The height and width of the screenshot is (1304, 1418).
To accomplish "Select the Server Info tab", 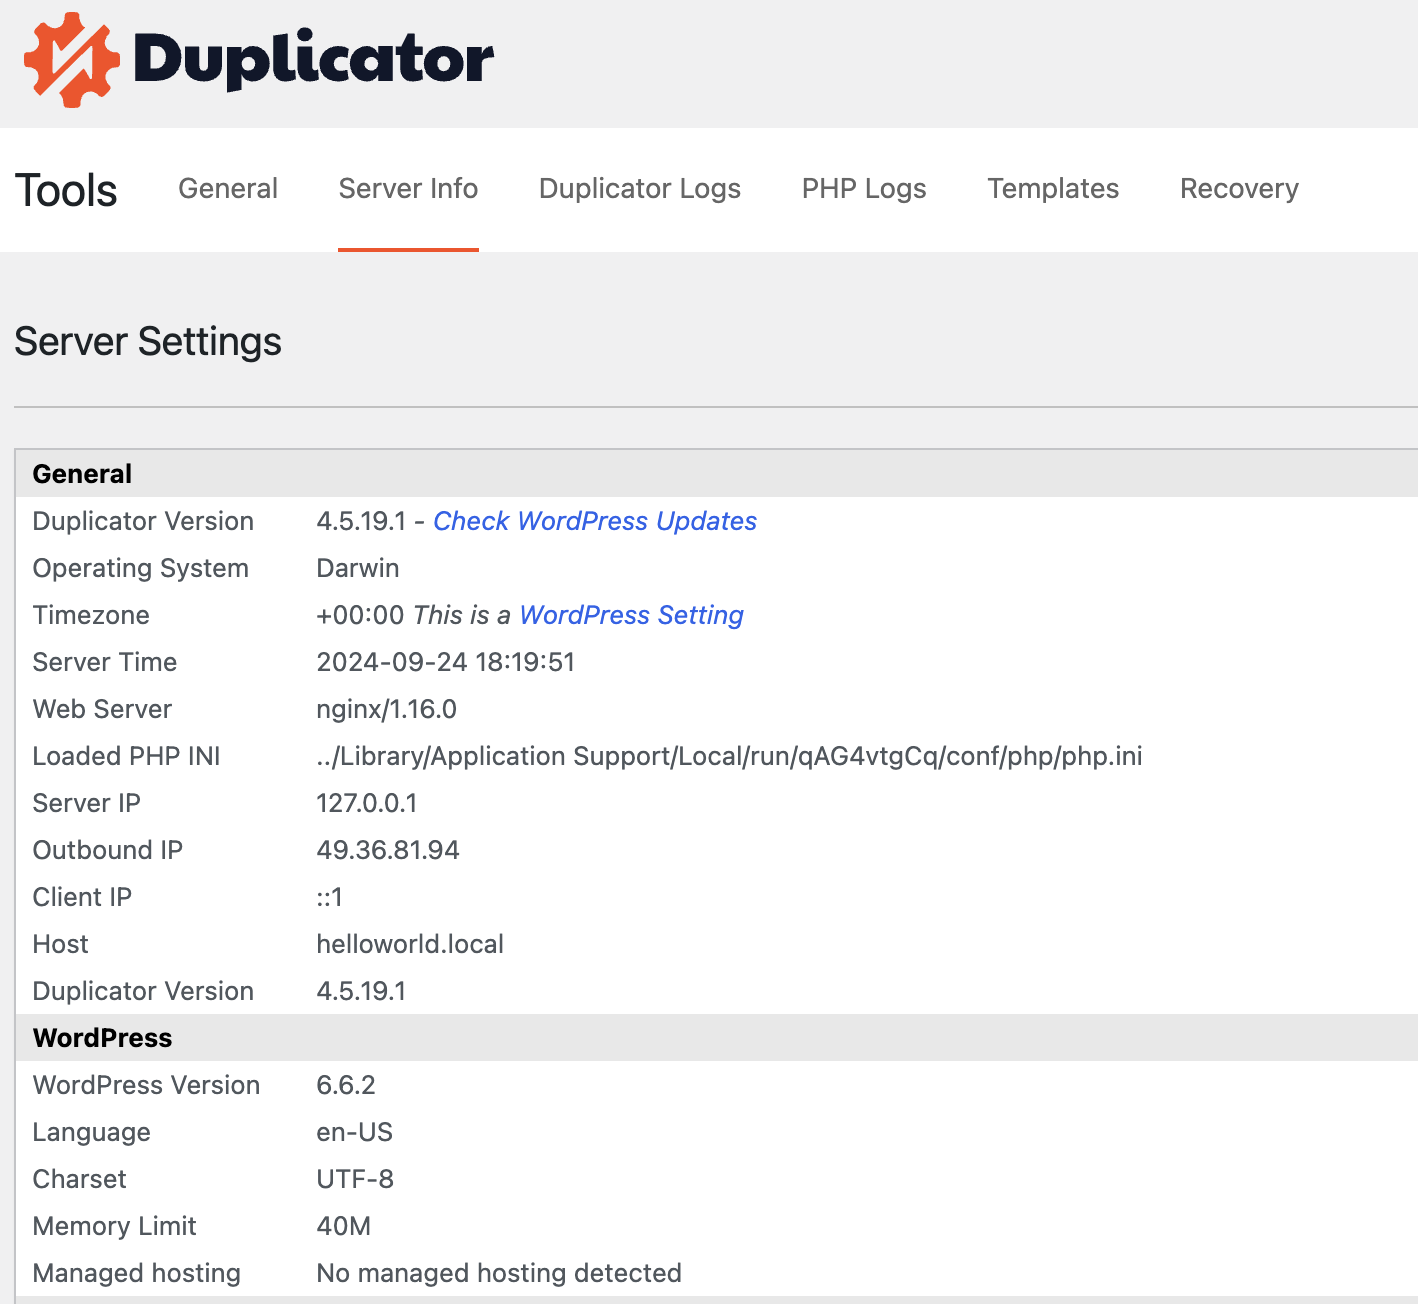I will 408,189.
